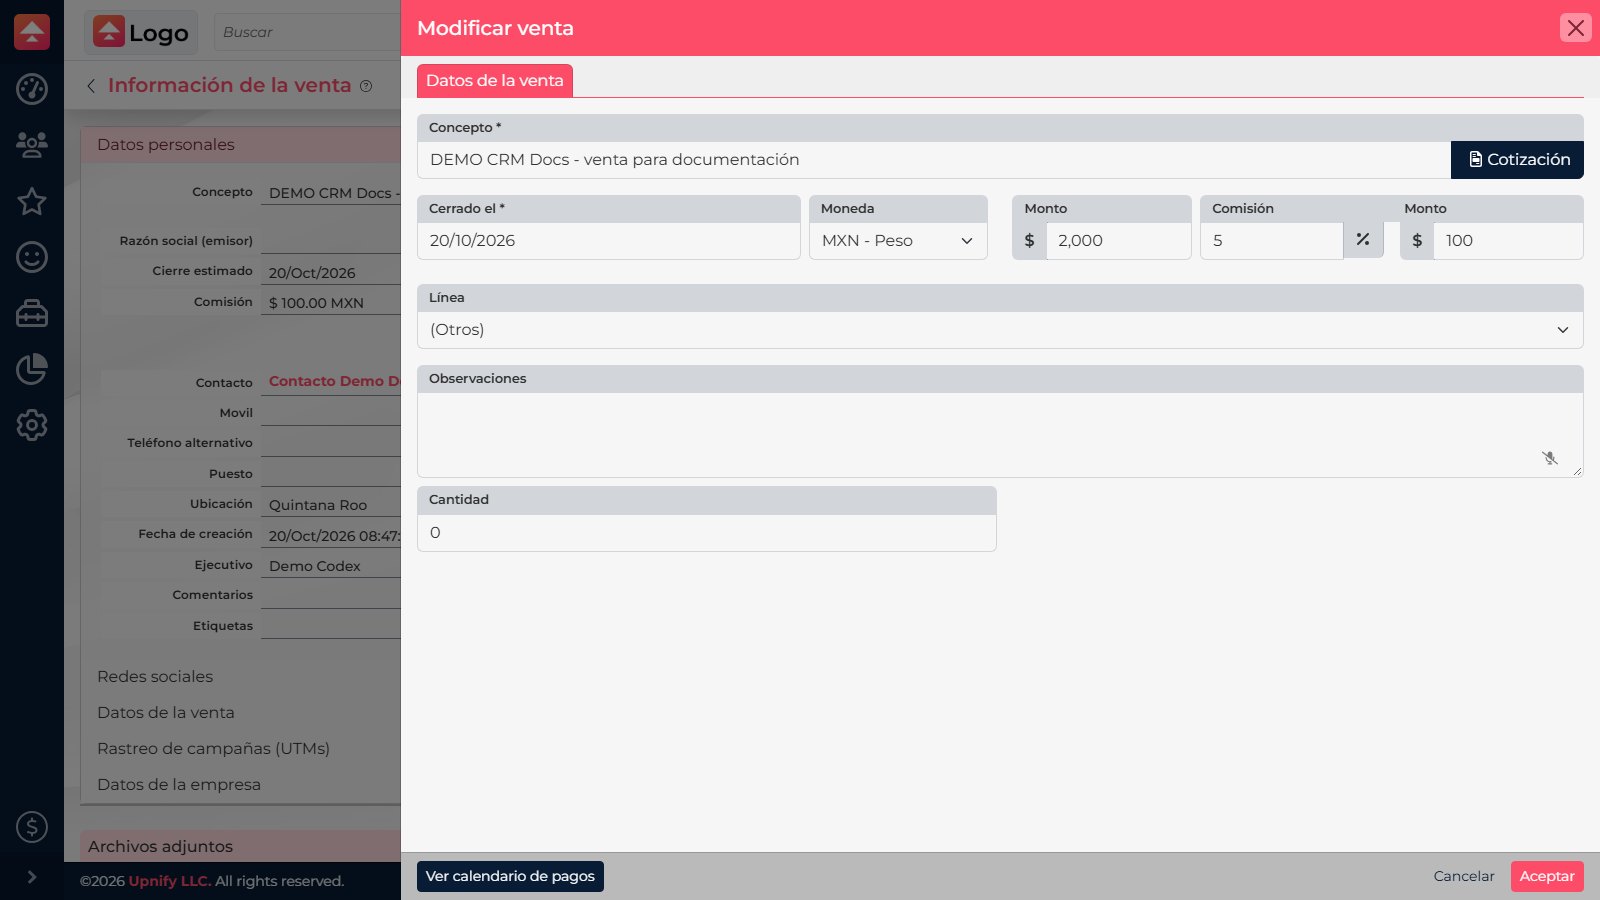Click the red home logo icon

coord(32,32)
